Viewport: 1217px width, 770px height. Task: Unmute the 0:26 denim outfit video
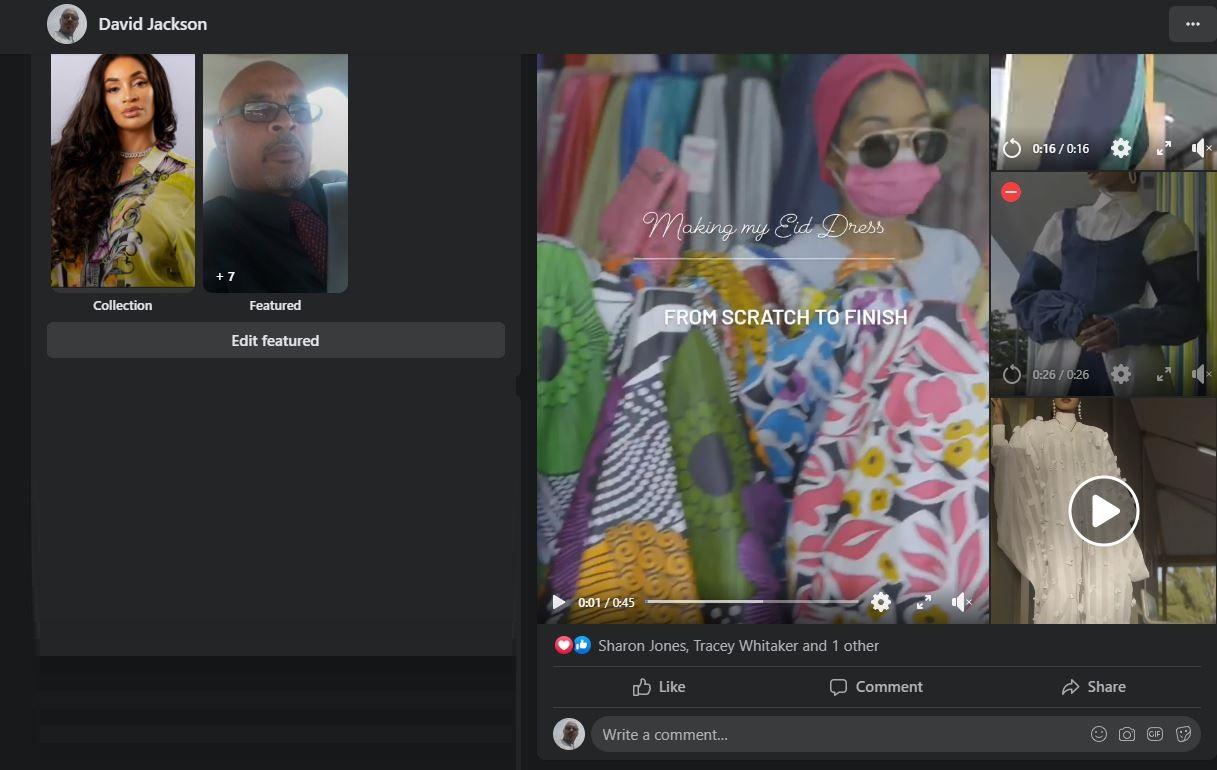point(1201,375)
